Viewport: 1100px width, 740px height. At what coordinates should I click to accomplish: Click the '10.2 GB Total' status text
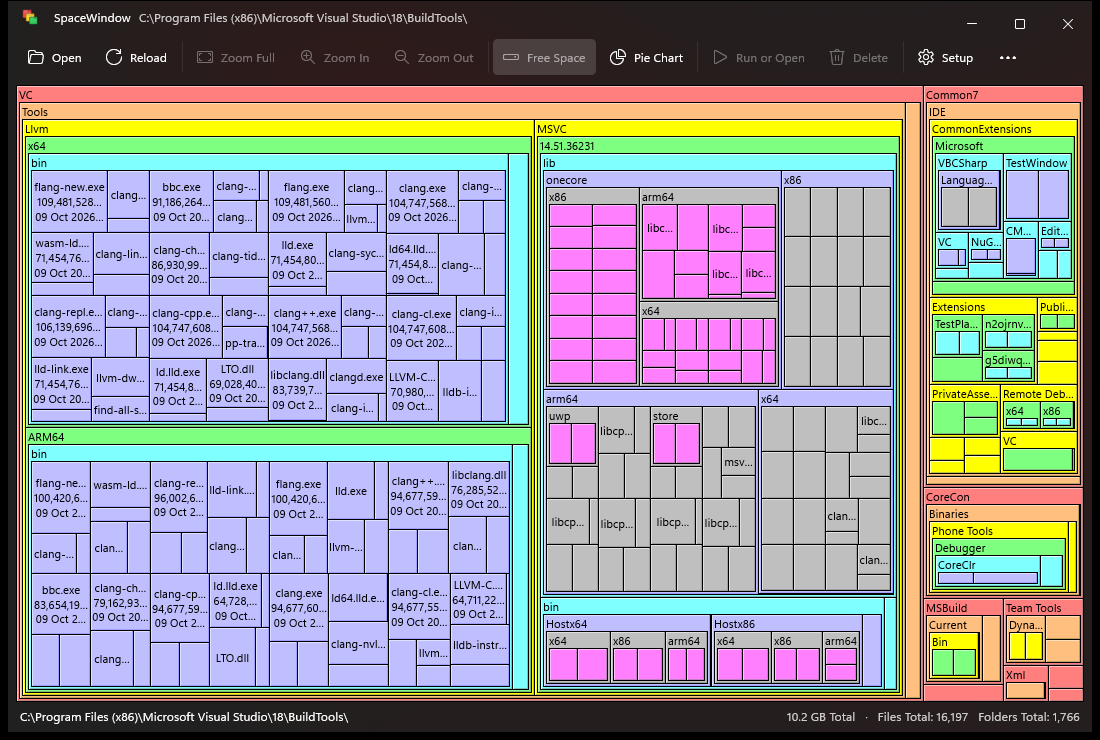(x=820, y=717)
